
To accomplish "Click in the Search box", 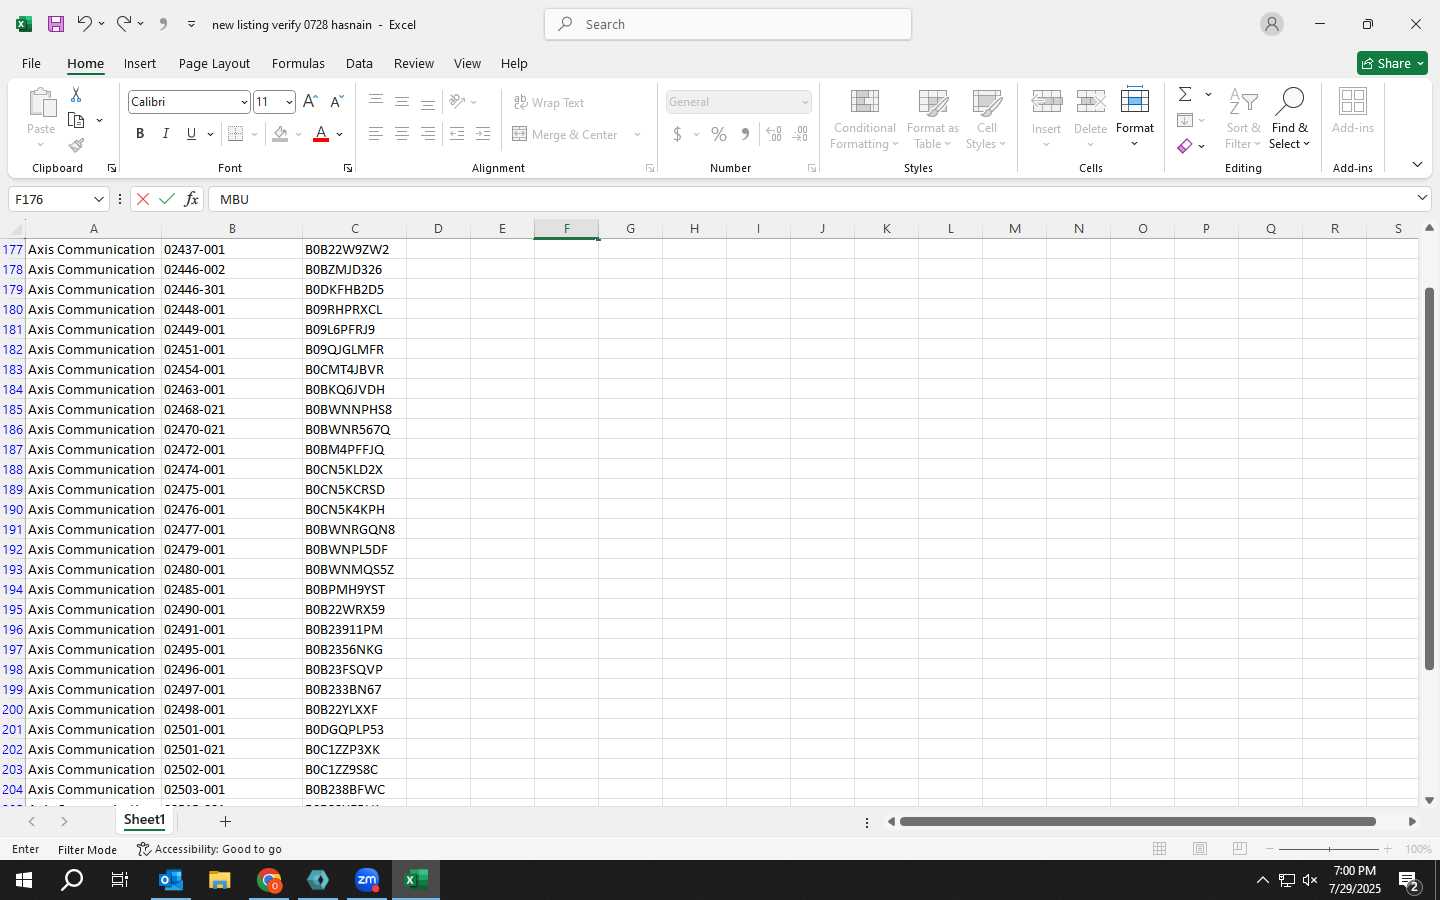I will tap(728, 24).
